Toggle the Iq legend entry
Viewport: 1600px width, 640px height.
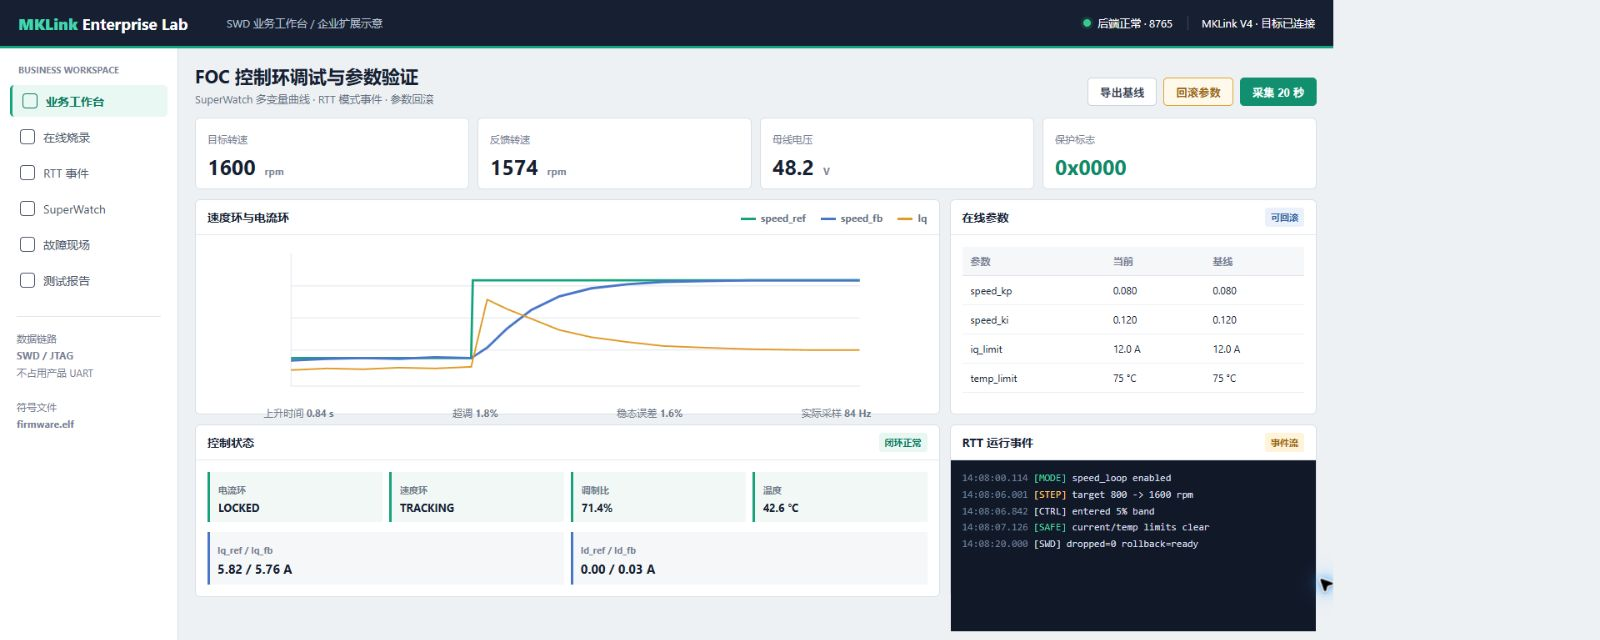(x=912, y=218)
